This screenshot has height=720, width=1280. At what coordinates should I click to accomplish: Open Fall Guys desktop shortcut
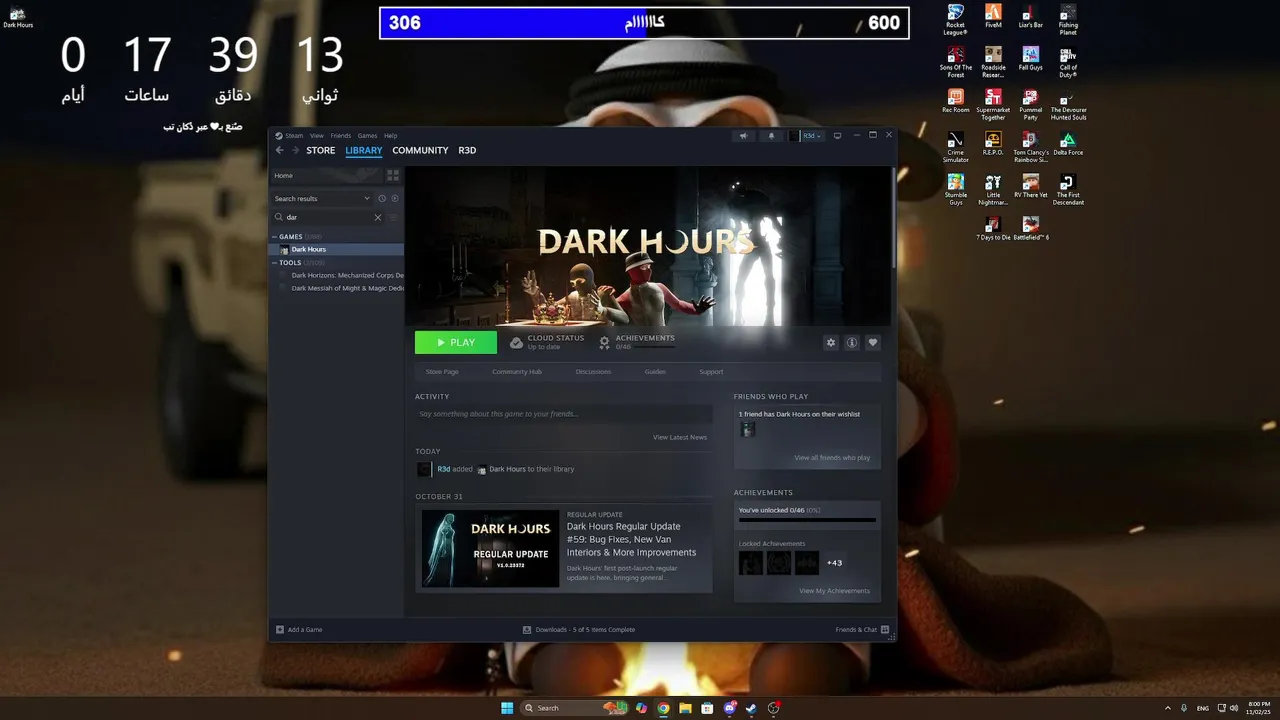tap(1031, 58)
